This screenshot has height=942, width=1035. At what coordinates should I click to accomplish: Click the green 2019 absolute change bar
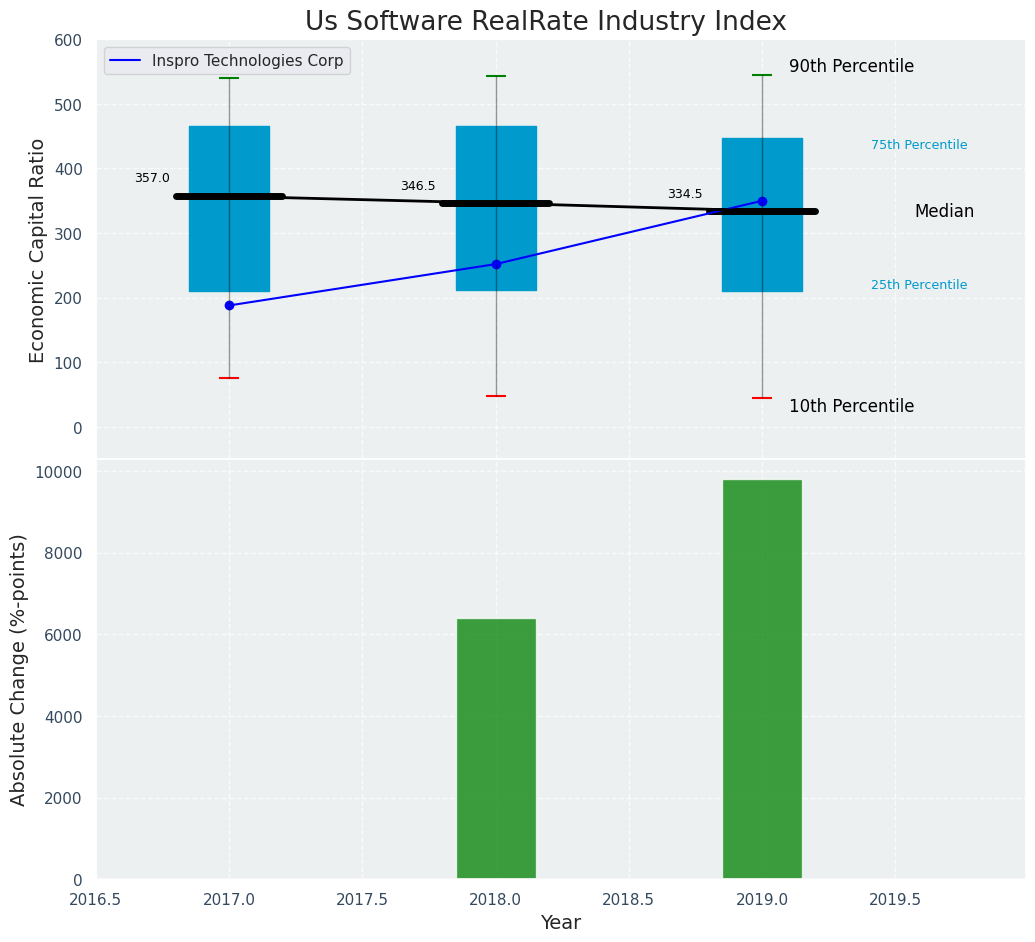(762, 679)
